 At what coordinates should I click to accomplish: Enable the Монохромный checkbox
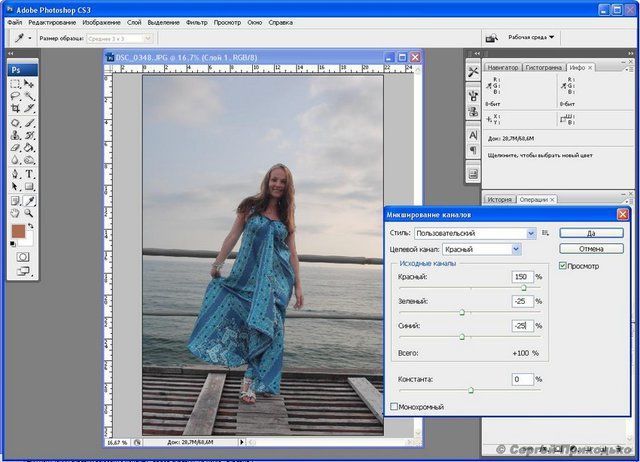[x=393, y=407]
